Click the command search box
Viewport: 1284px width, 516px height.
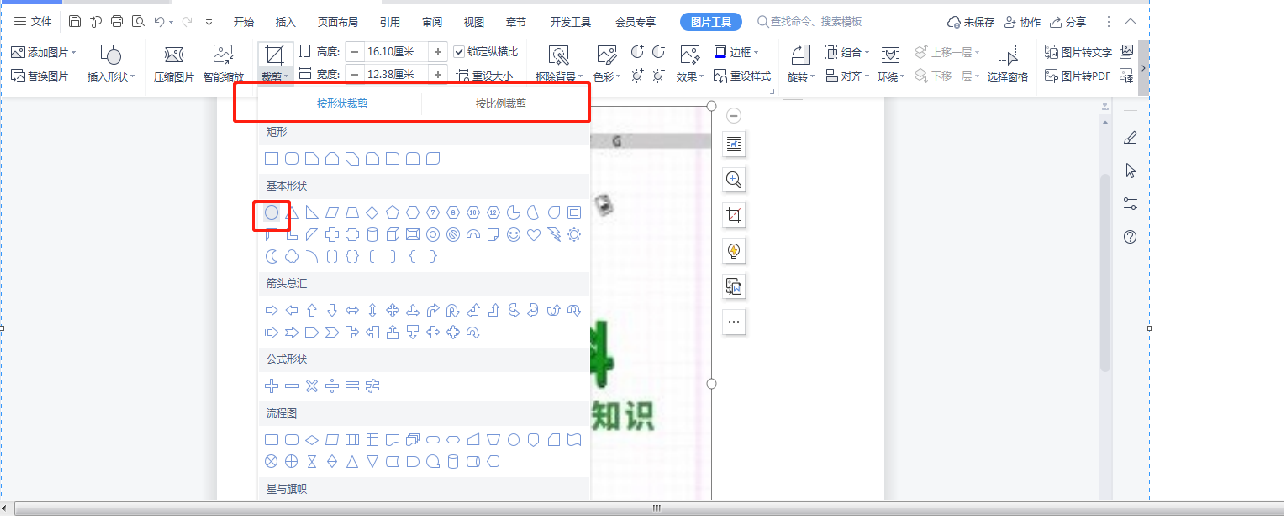tap(810, 21)
